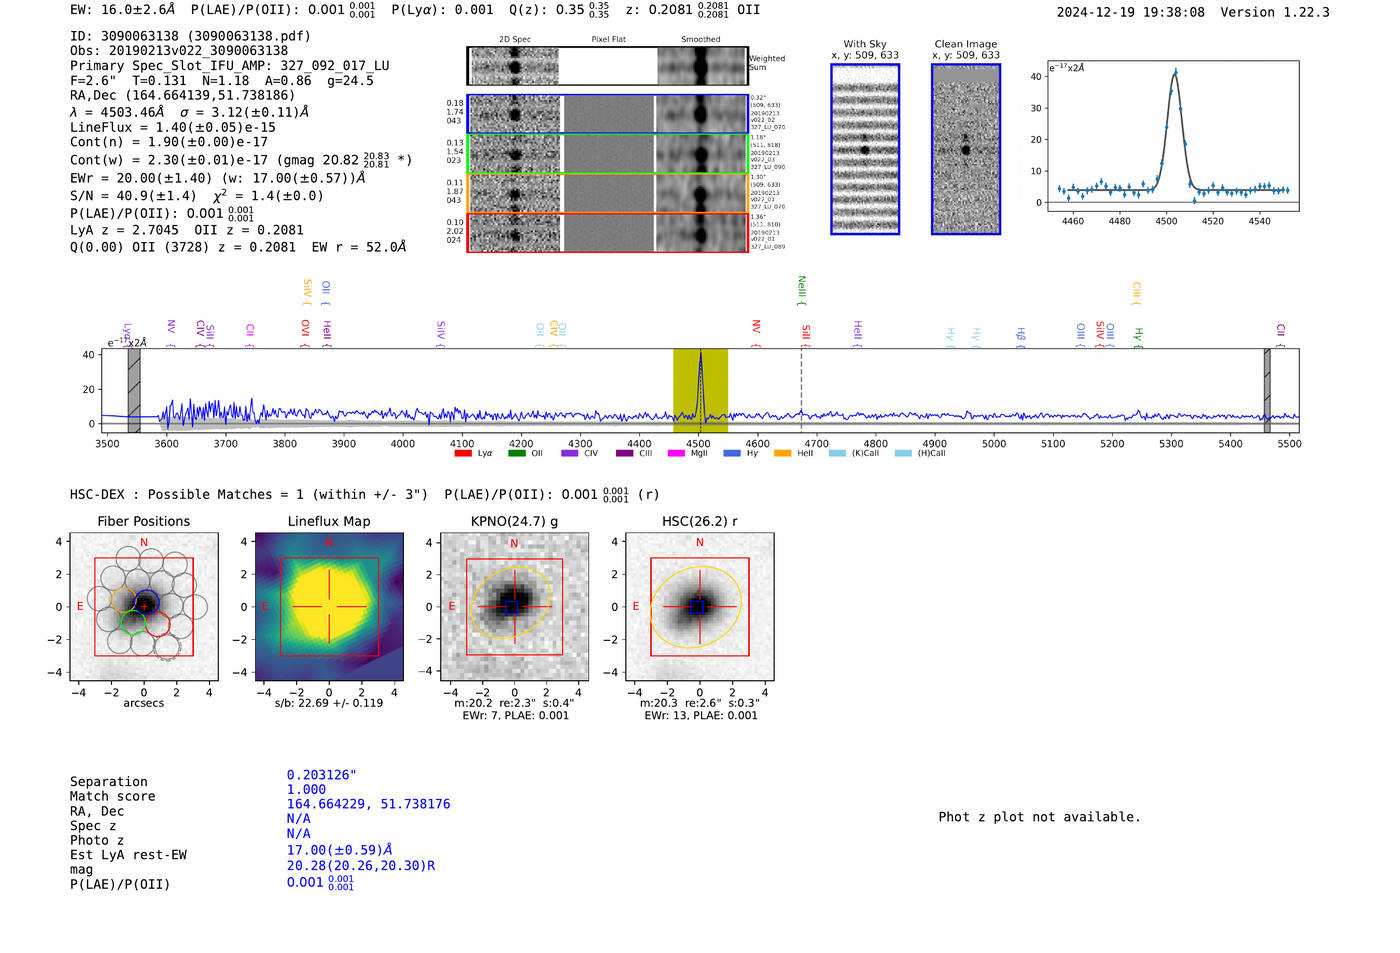
Task: Click the green NeIII line label
Action: coord(802,290)
